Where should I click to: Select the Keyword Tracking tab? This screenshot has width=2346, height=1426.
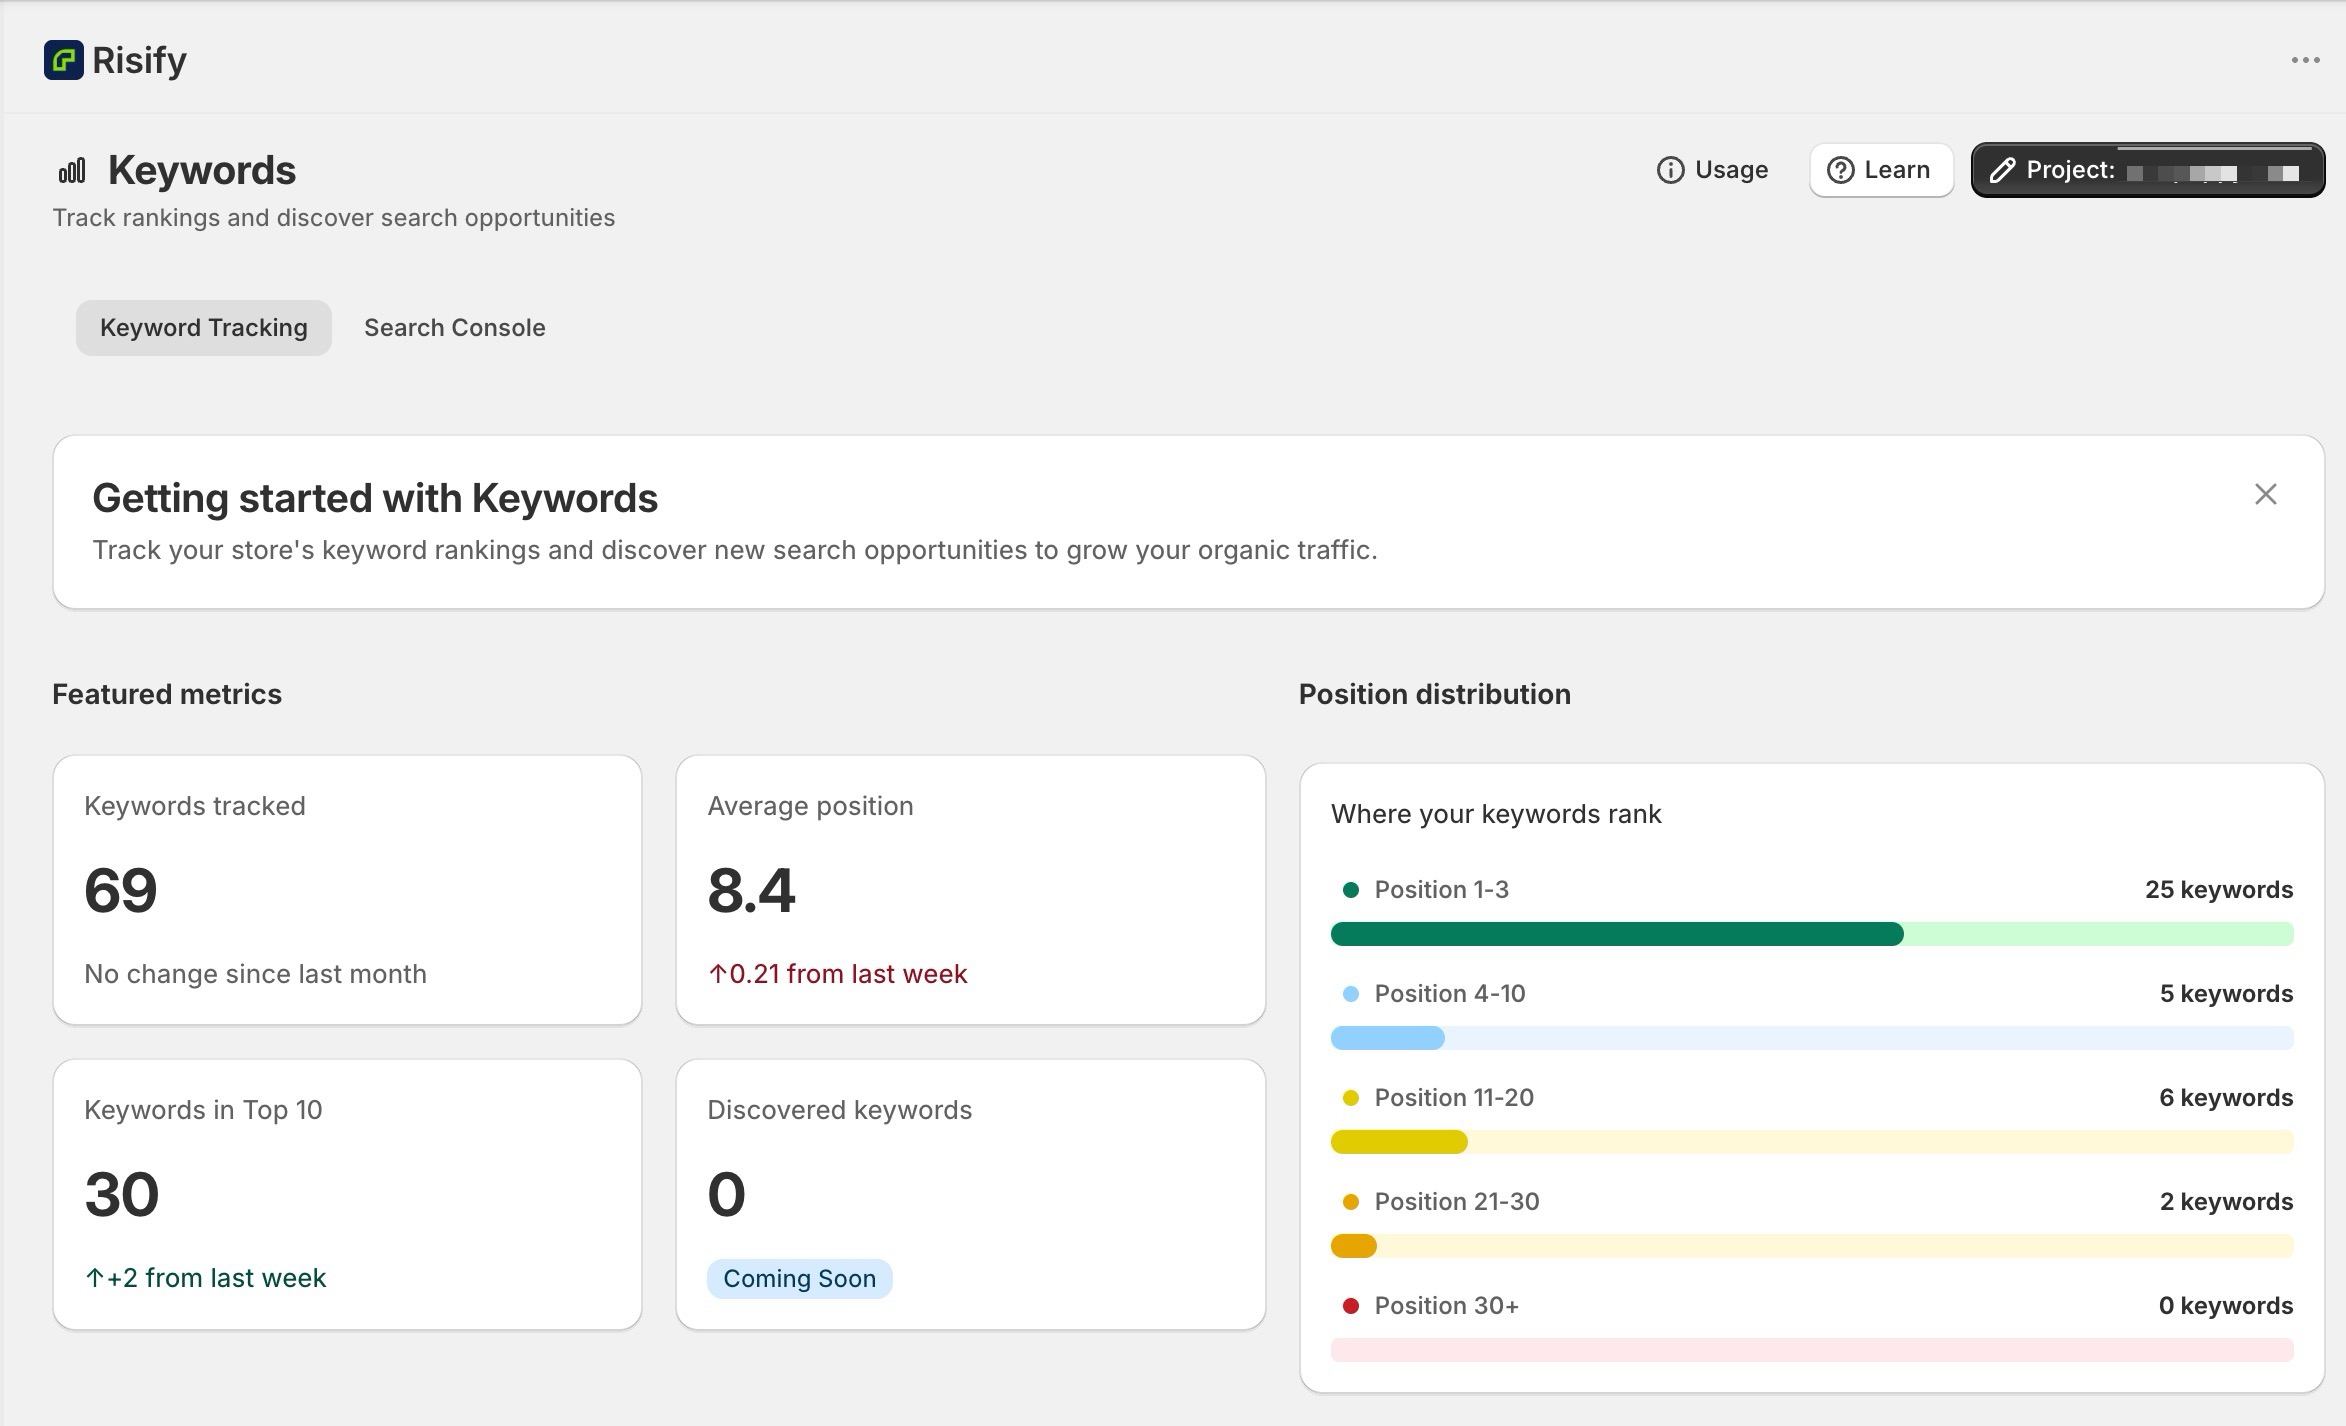pyautogui.click(x=204, y=328)
